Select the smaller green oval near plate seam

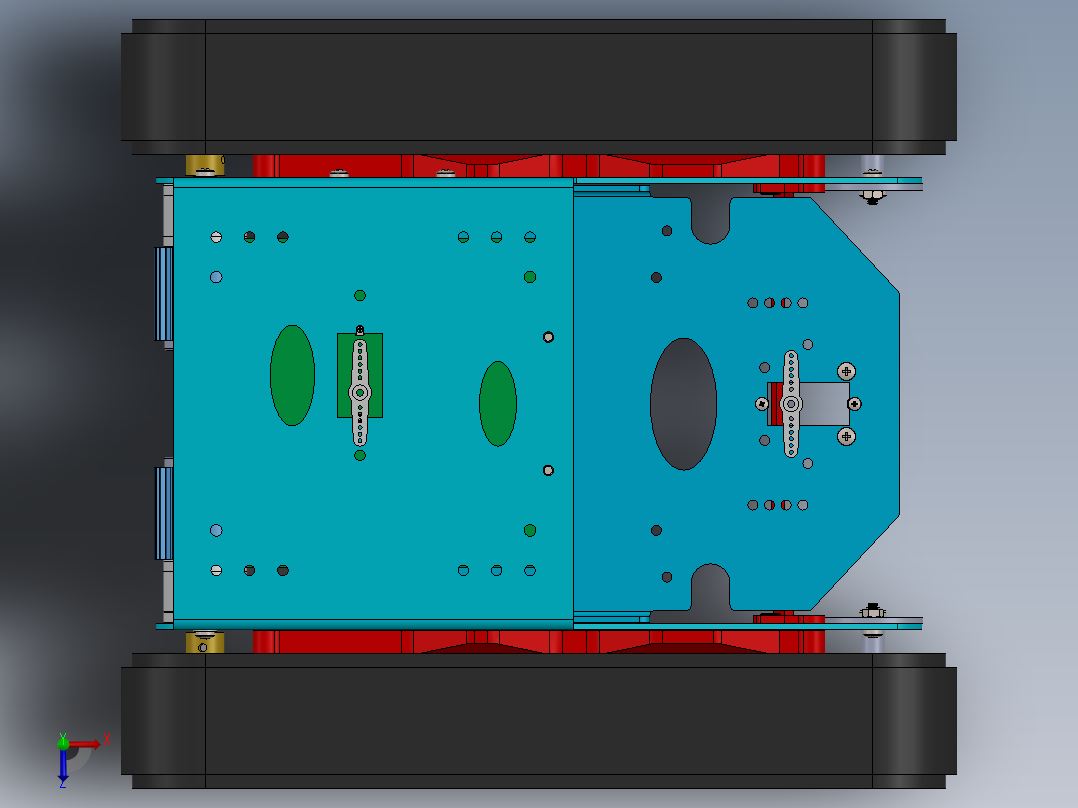click(x=498, y=404)
